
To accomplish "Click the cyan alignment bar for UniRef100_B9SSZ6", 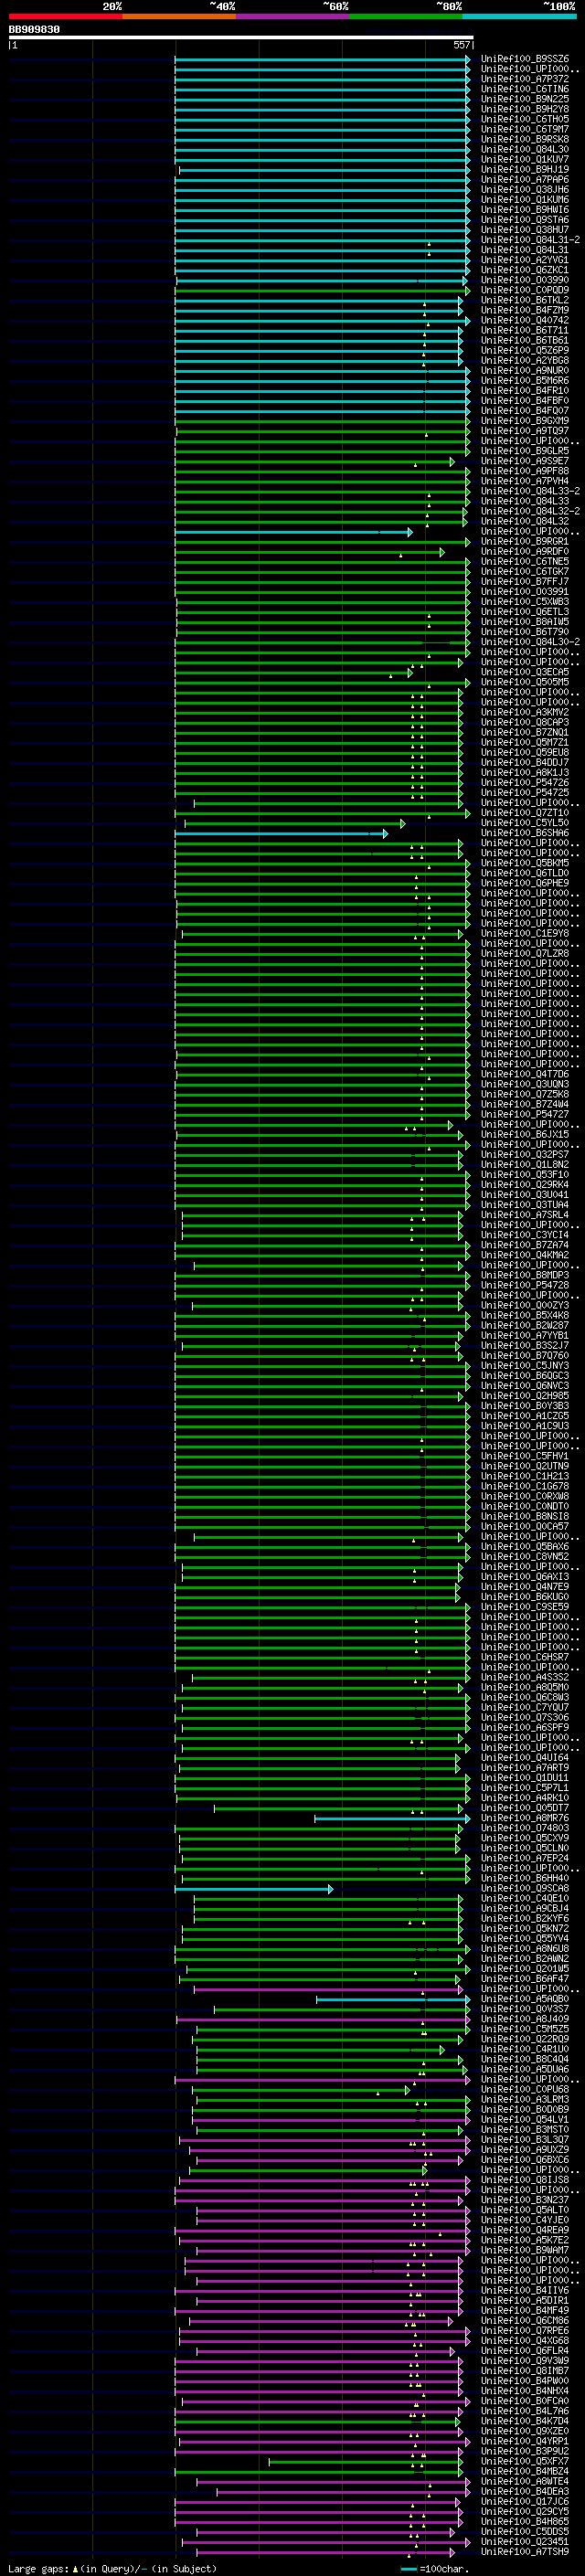I will [x=322, y=59].
